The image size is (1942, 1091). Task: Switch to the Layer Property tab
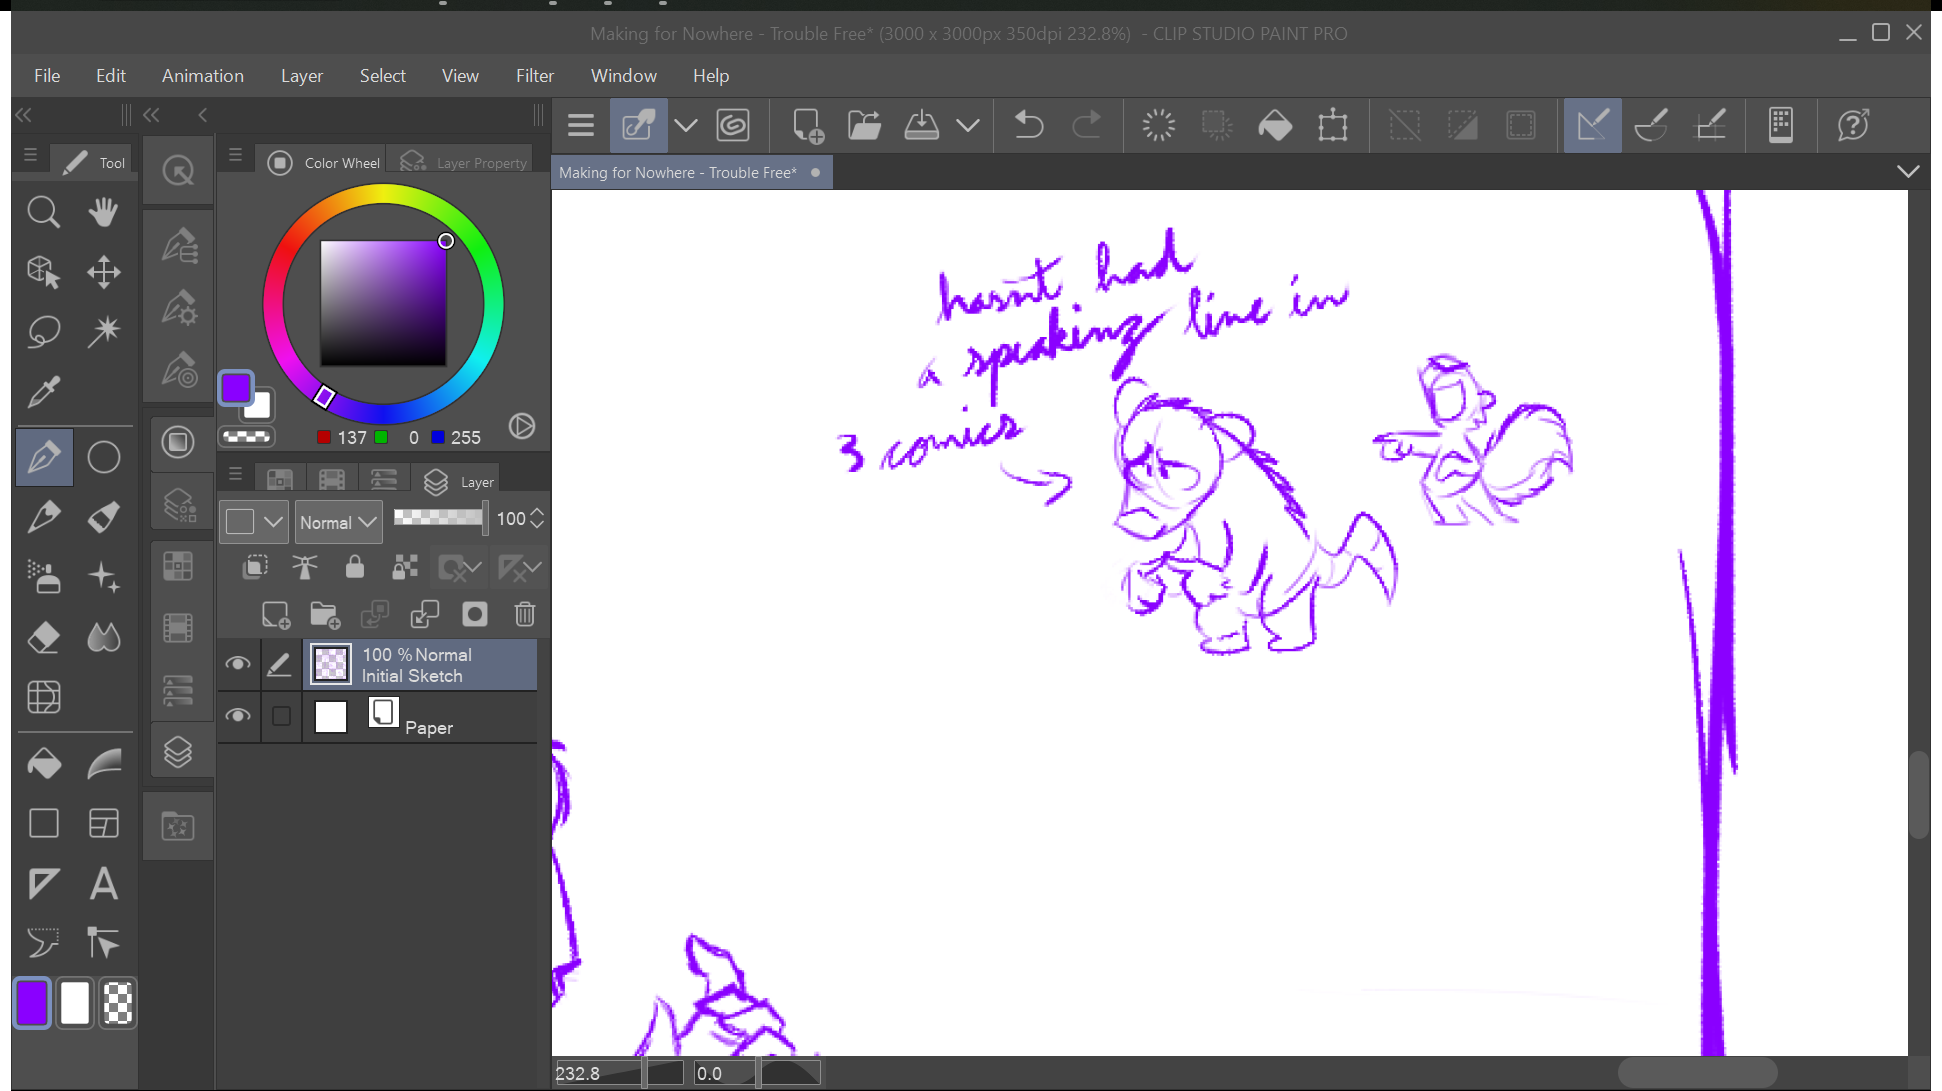(466, 162)
